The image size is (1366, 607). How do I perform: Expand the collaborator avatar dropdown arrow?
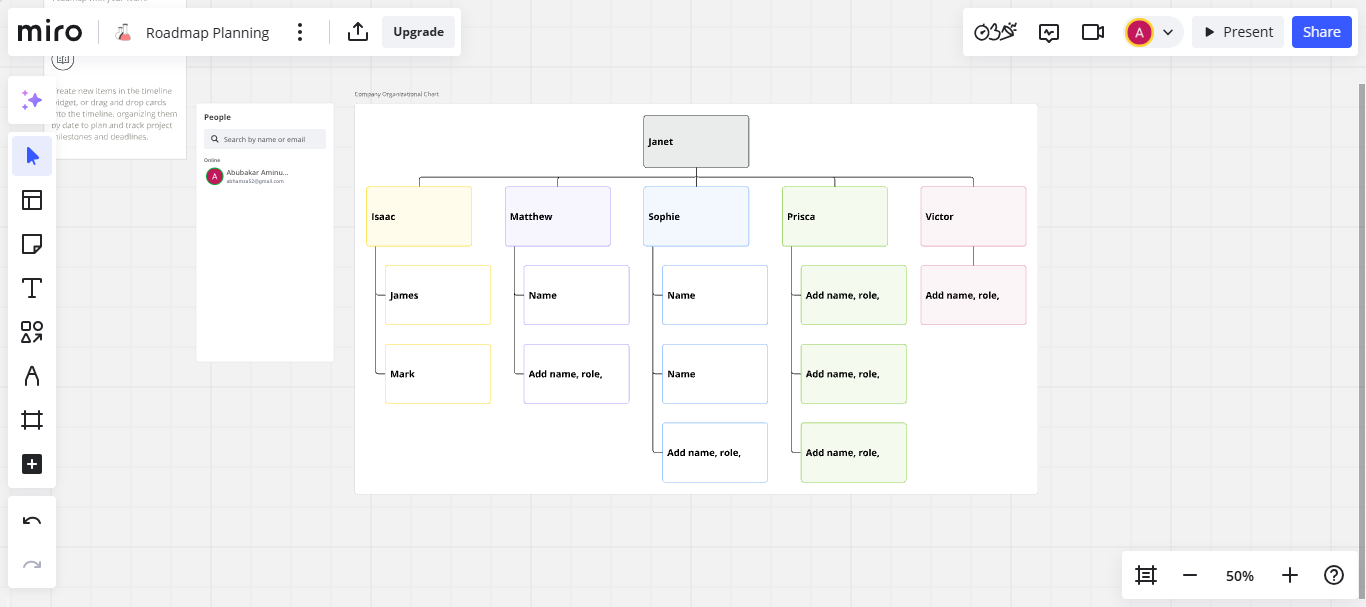click(1168, 32)
